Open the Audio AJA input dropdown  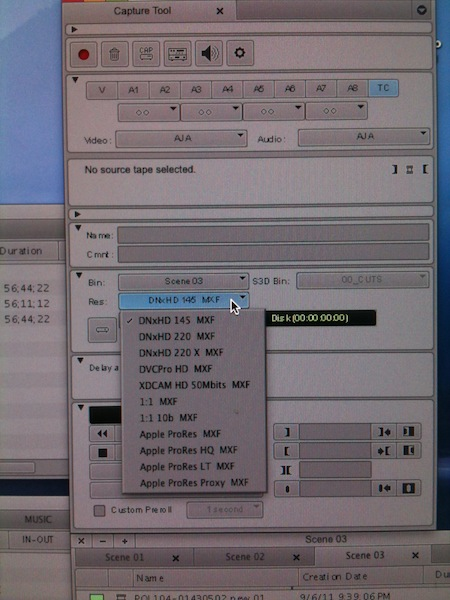coord(364,137)
